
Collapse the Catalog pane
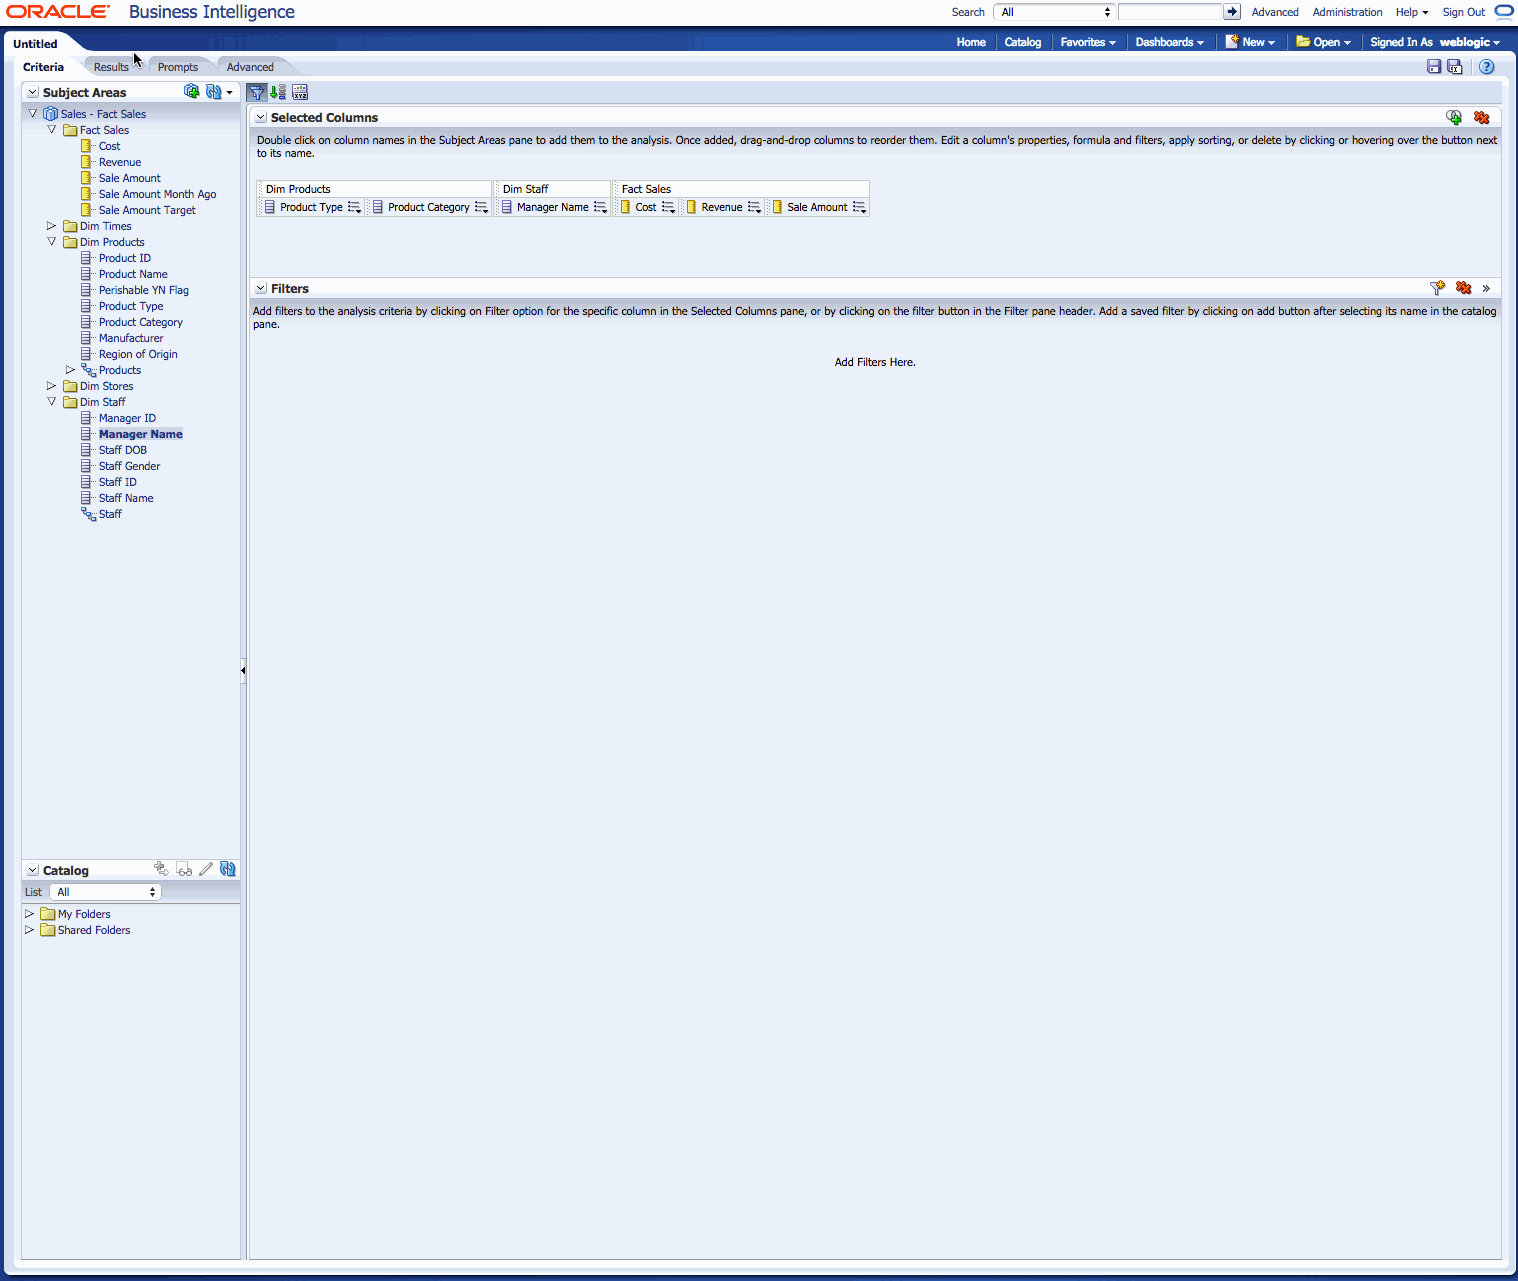33,870
